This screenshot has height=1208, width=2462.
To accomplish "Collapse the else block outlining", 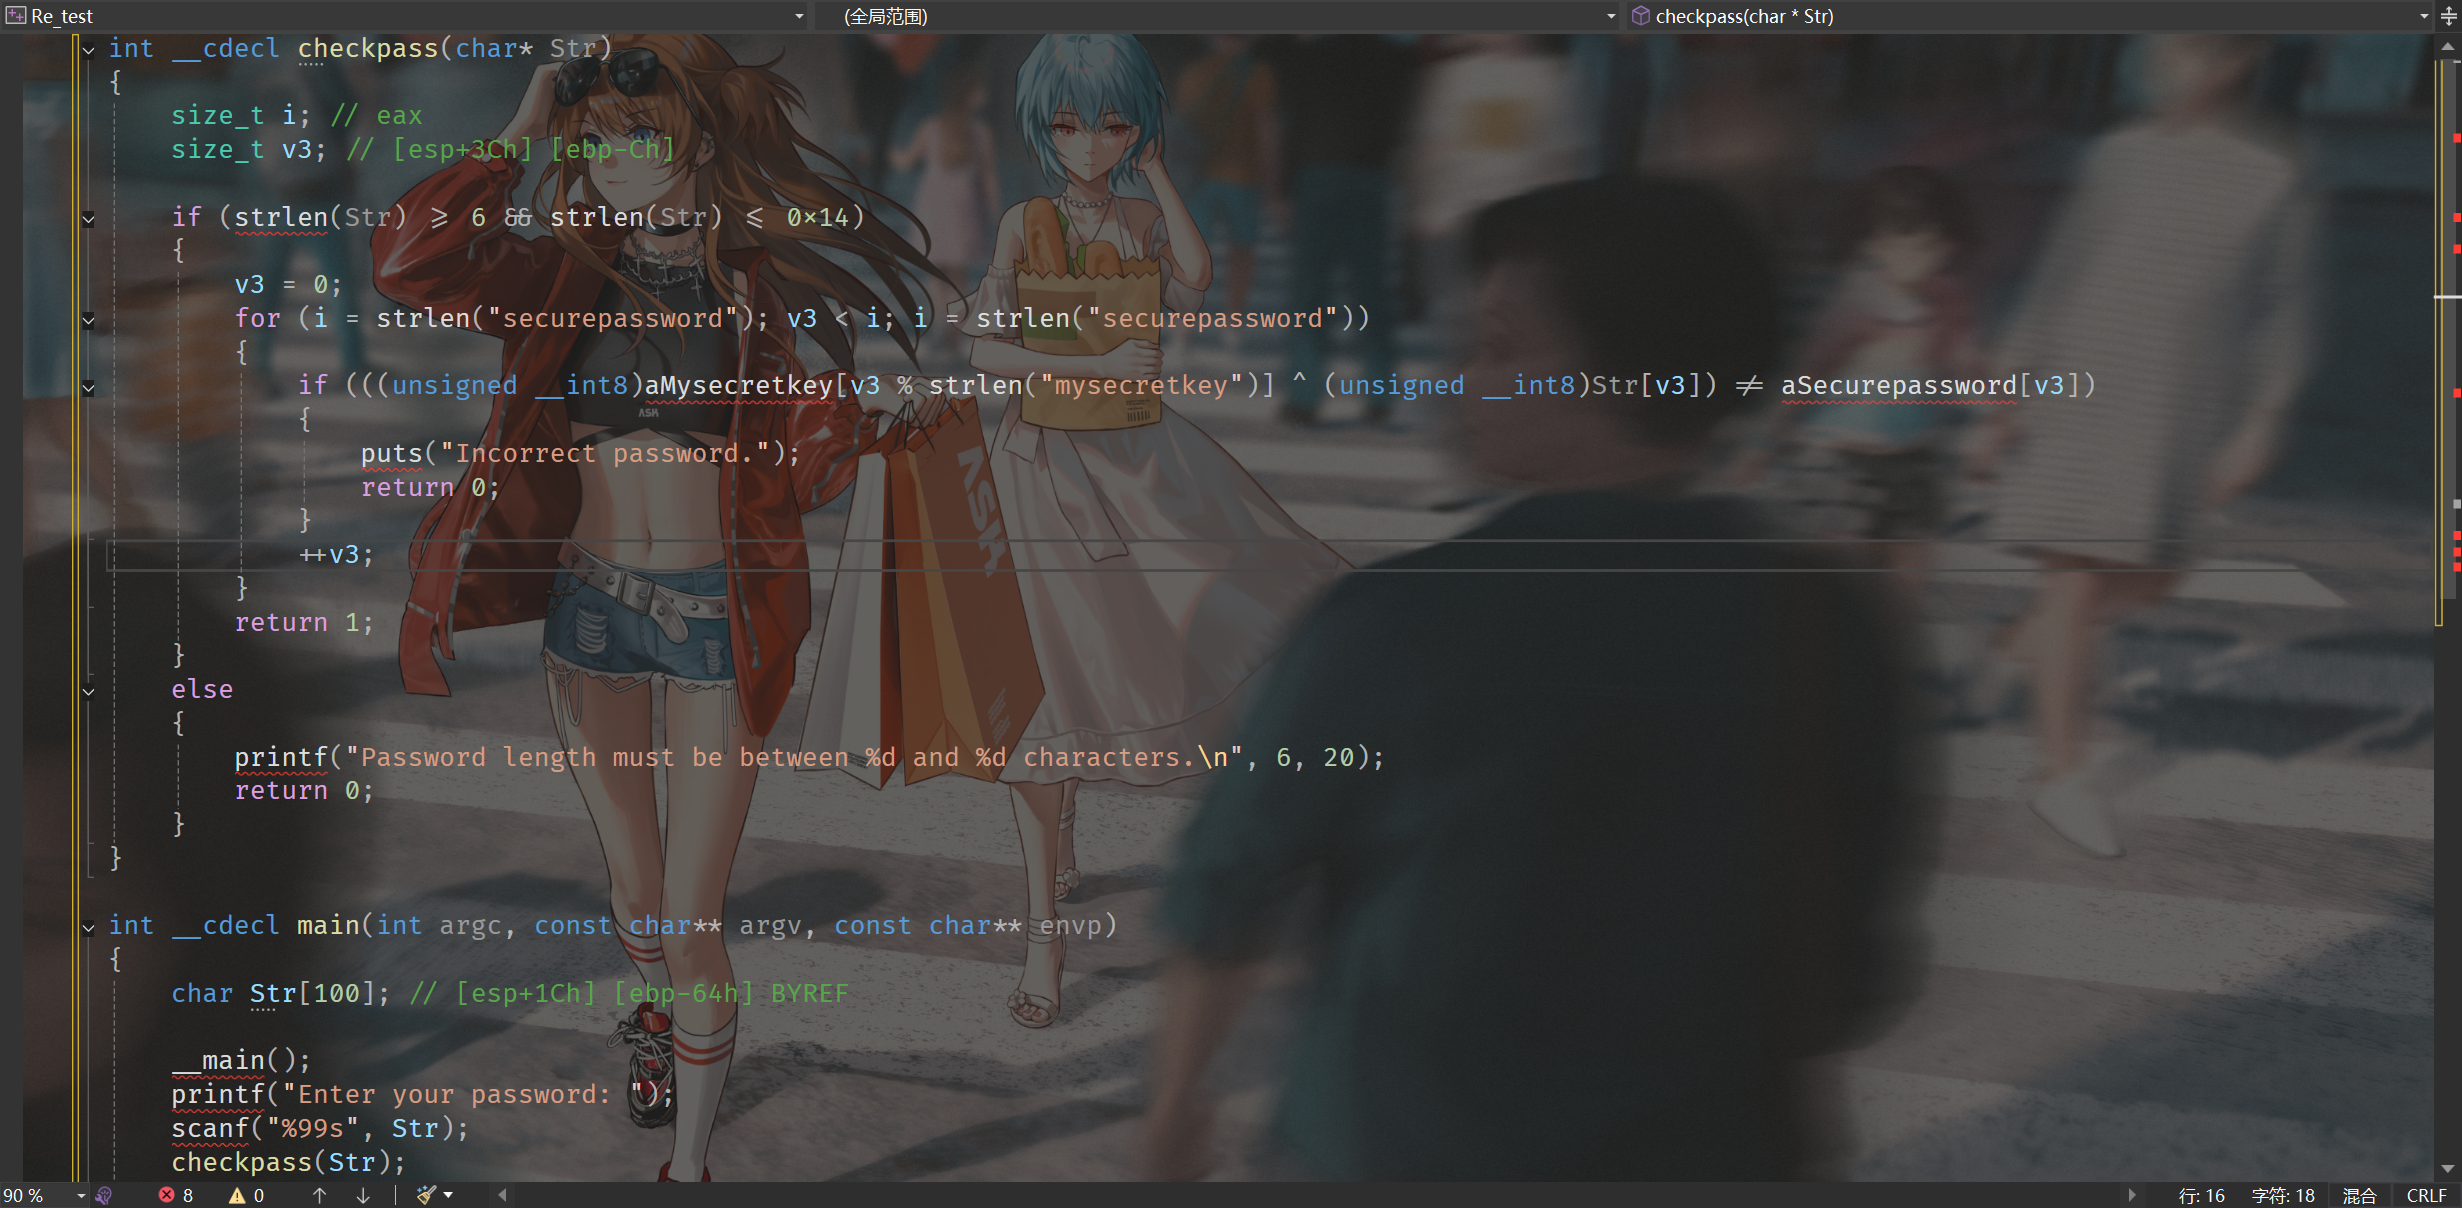I will [89, 691].
